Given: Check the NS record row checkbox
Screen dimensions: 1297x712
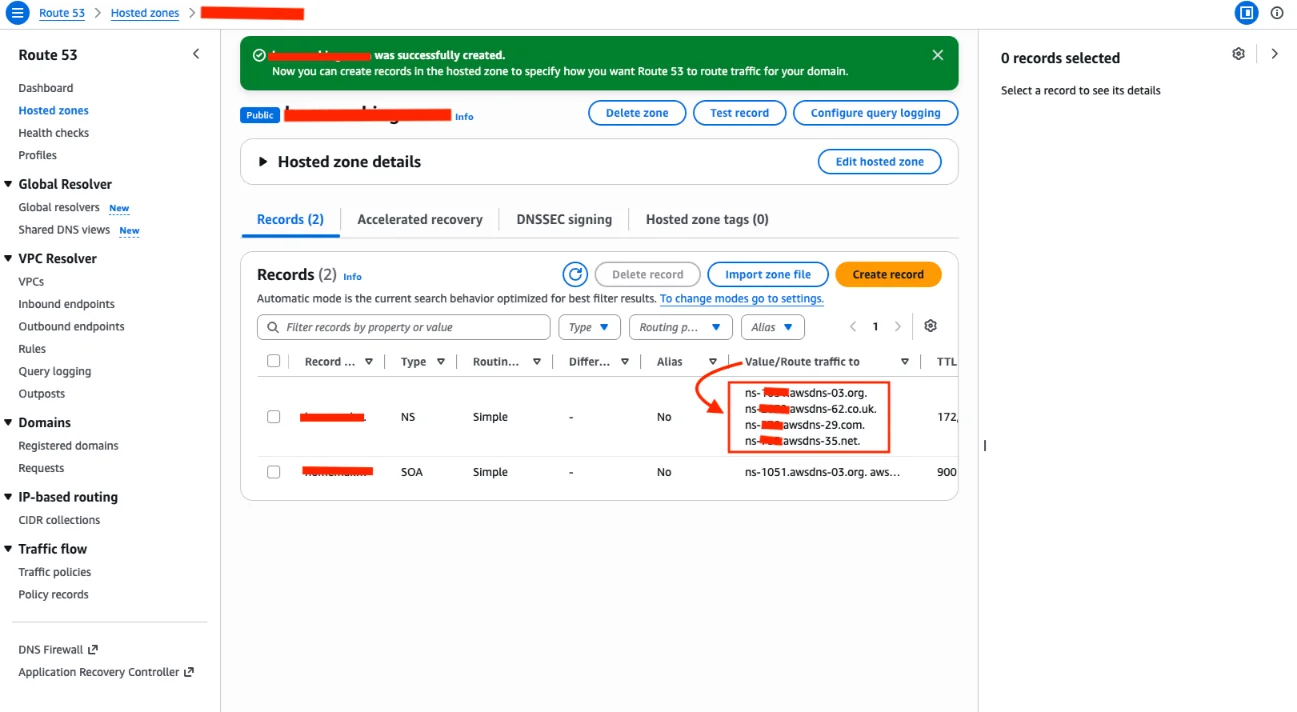Looking at the screenshot, I should (273, 417).
